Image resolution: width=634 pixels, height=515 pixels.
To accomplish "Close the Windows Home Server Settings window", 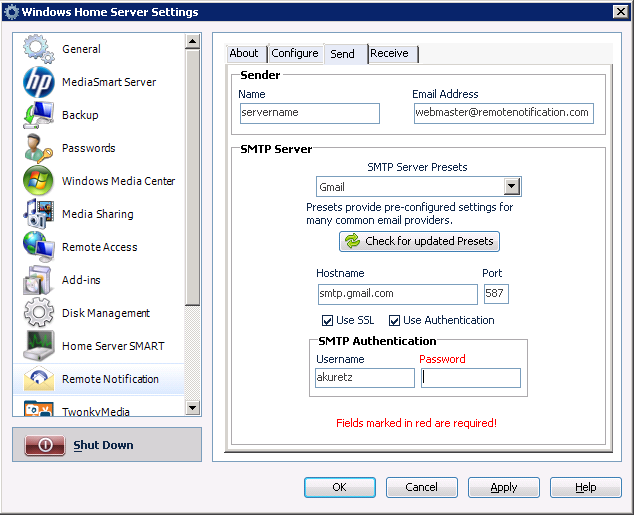I will 620,12.
